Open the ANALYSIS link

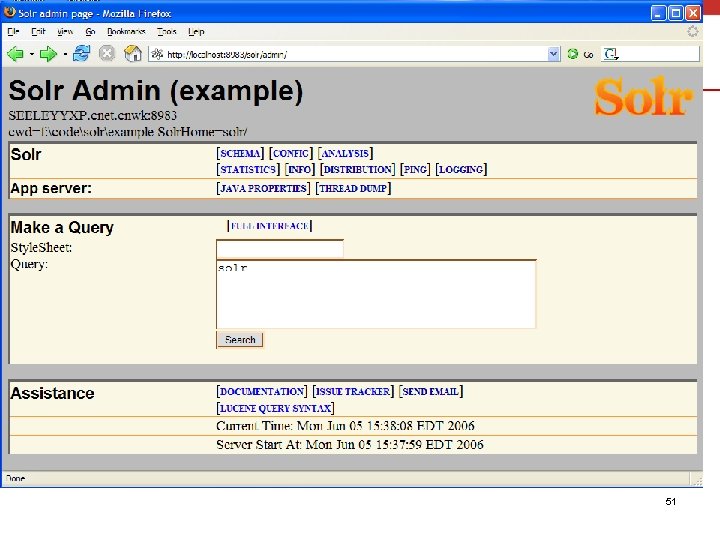(345, 153)
